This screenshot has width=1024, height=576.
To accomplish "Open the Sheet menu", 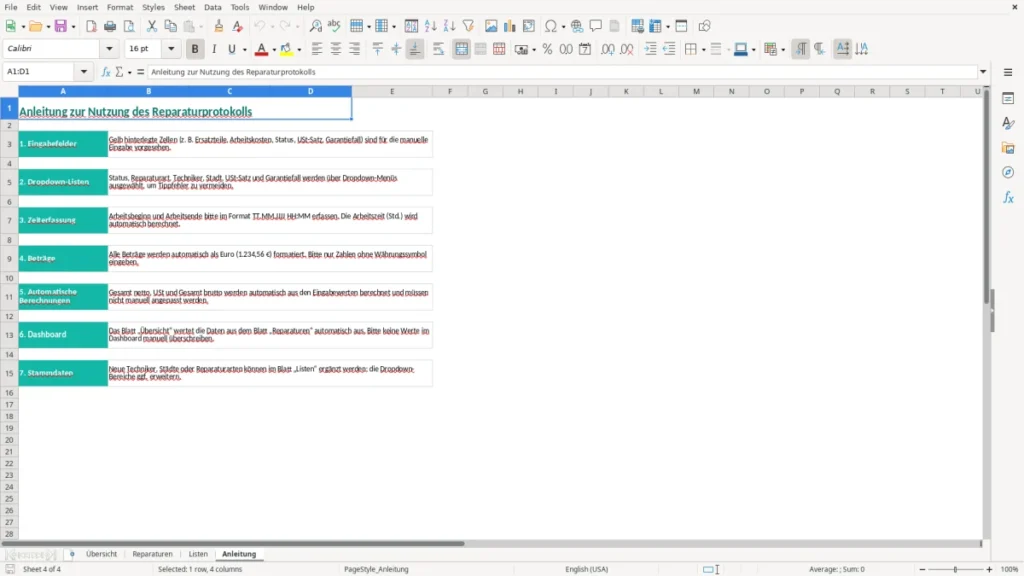I will tap(184, 7).
